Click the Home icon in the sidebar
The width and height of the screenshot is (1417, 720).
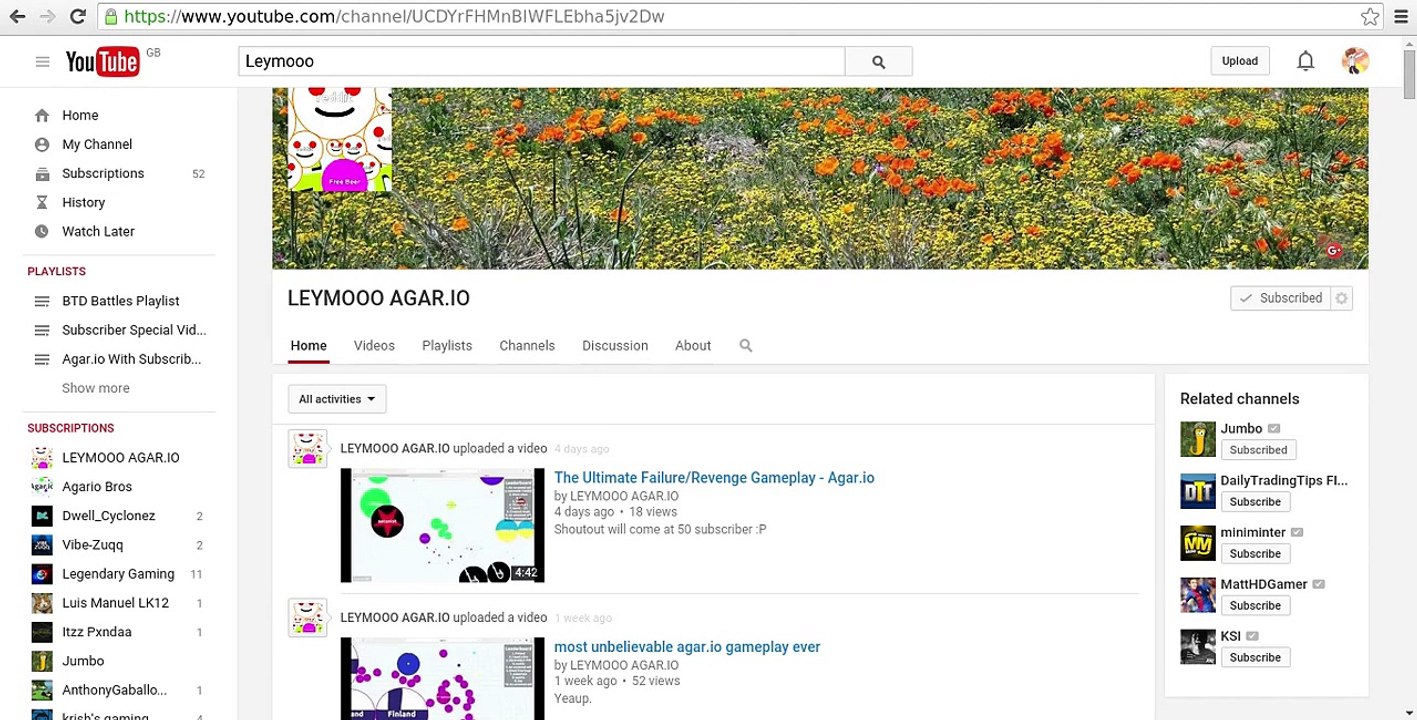pos(42,115)
